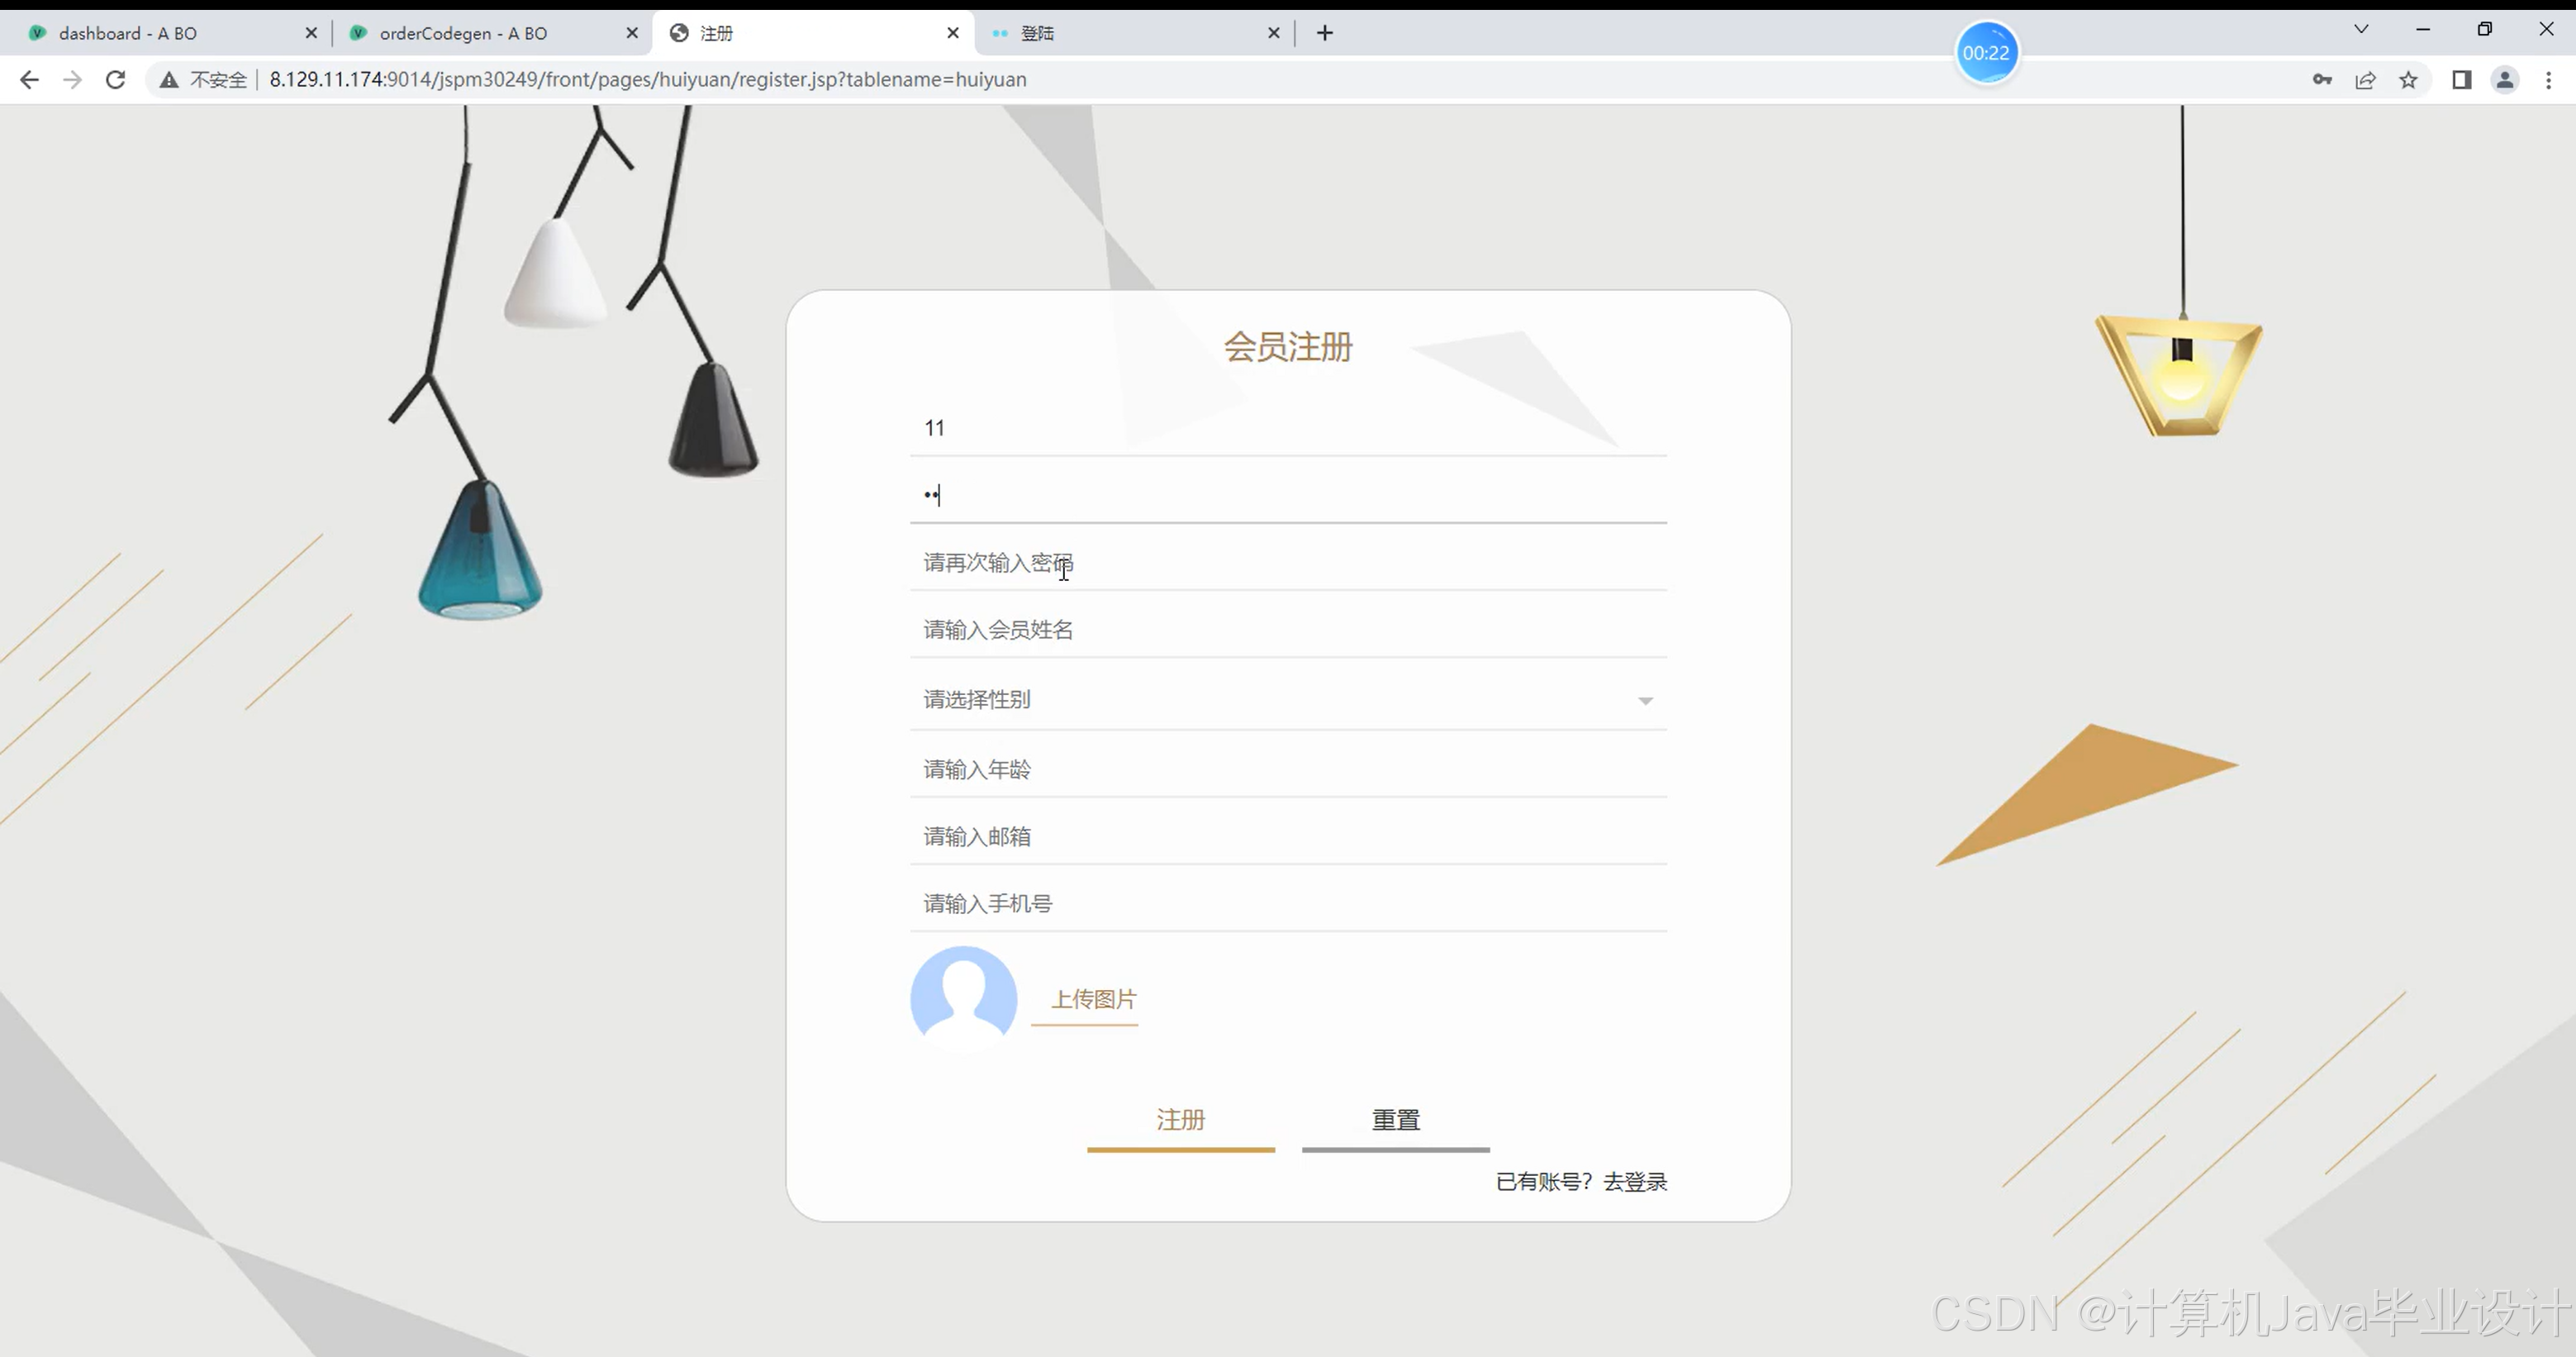2576x1357 pixels.
Task: Close the orderCodegen - A BO tab
Action: (x=632, y=33)
